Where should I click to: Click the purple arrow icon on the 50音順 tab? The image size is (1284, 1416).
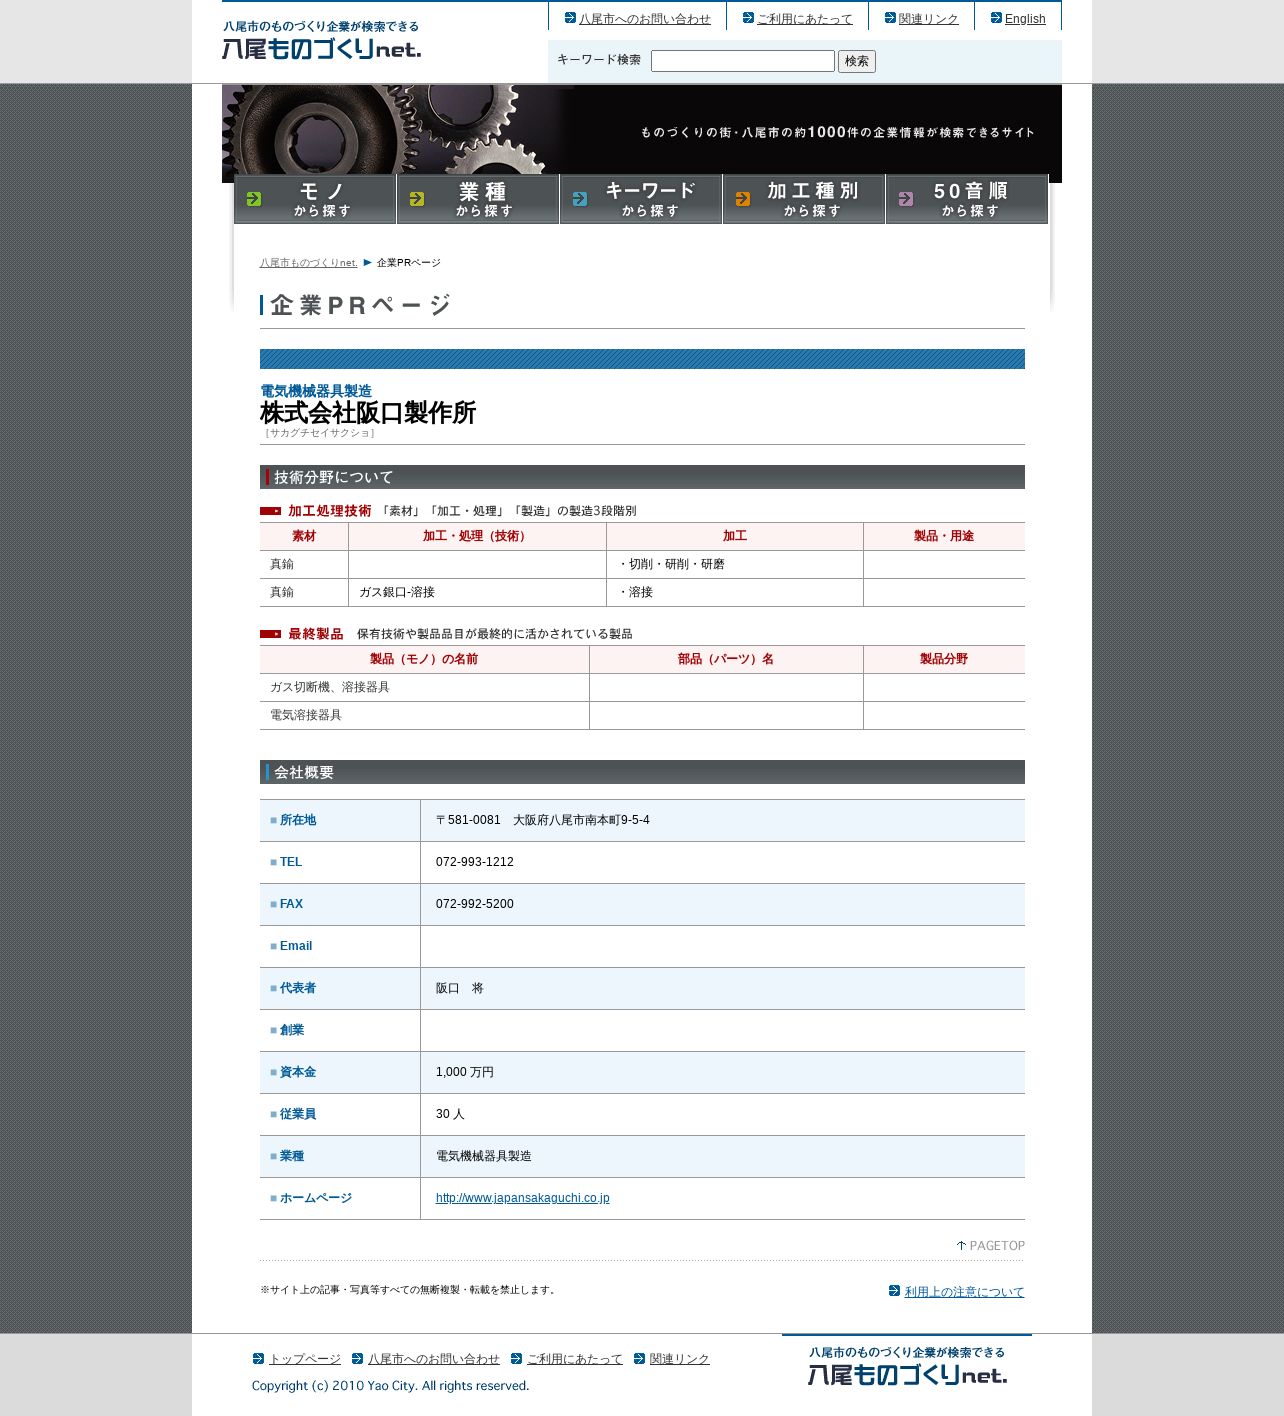[x=906, y=199]
